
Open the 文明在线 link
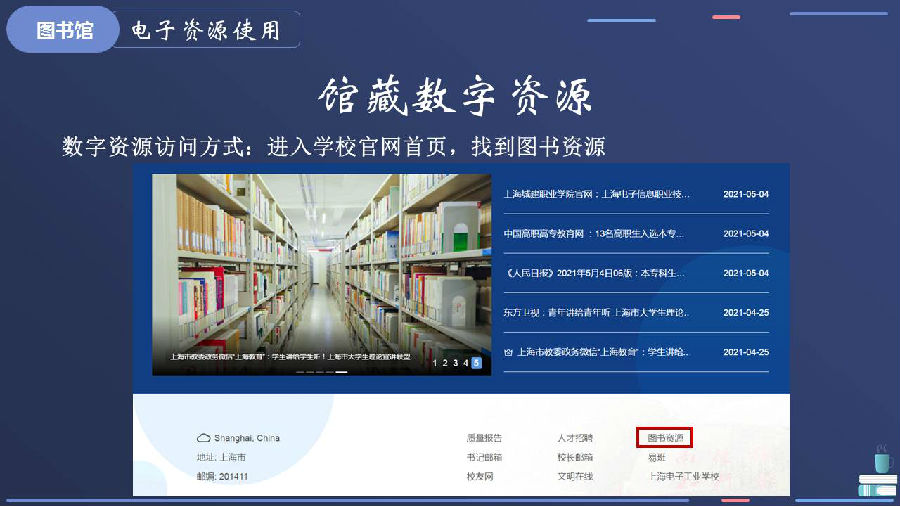click(575, 476)
